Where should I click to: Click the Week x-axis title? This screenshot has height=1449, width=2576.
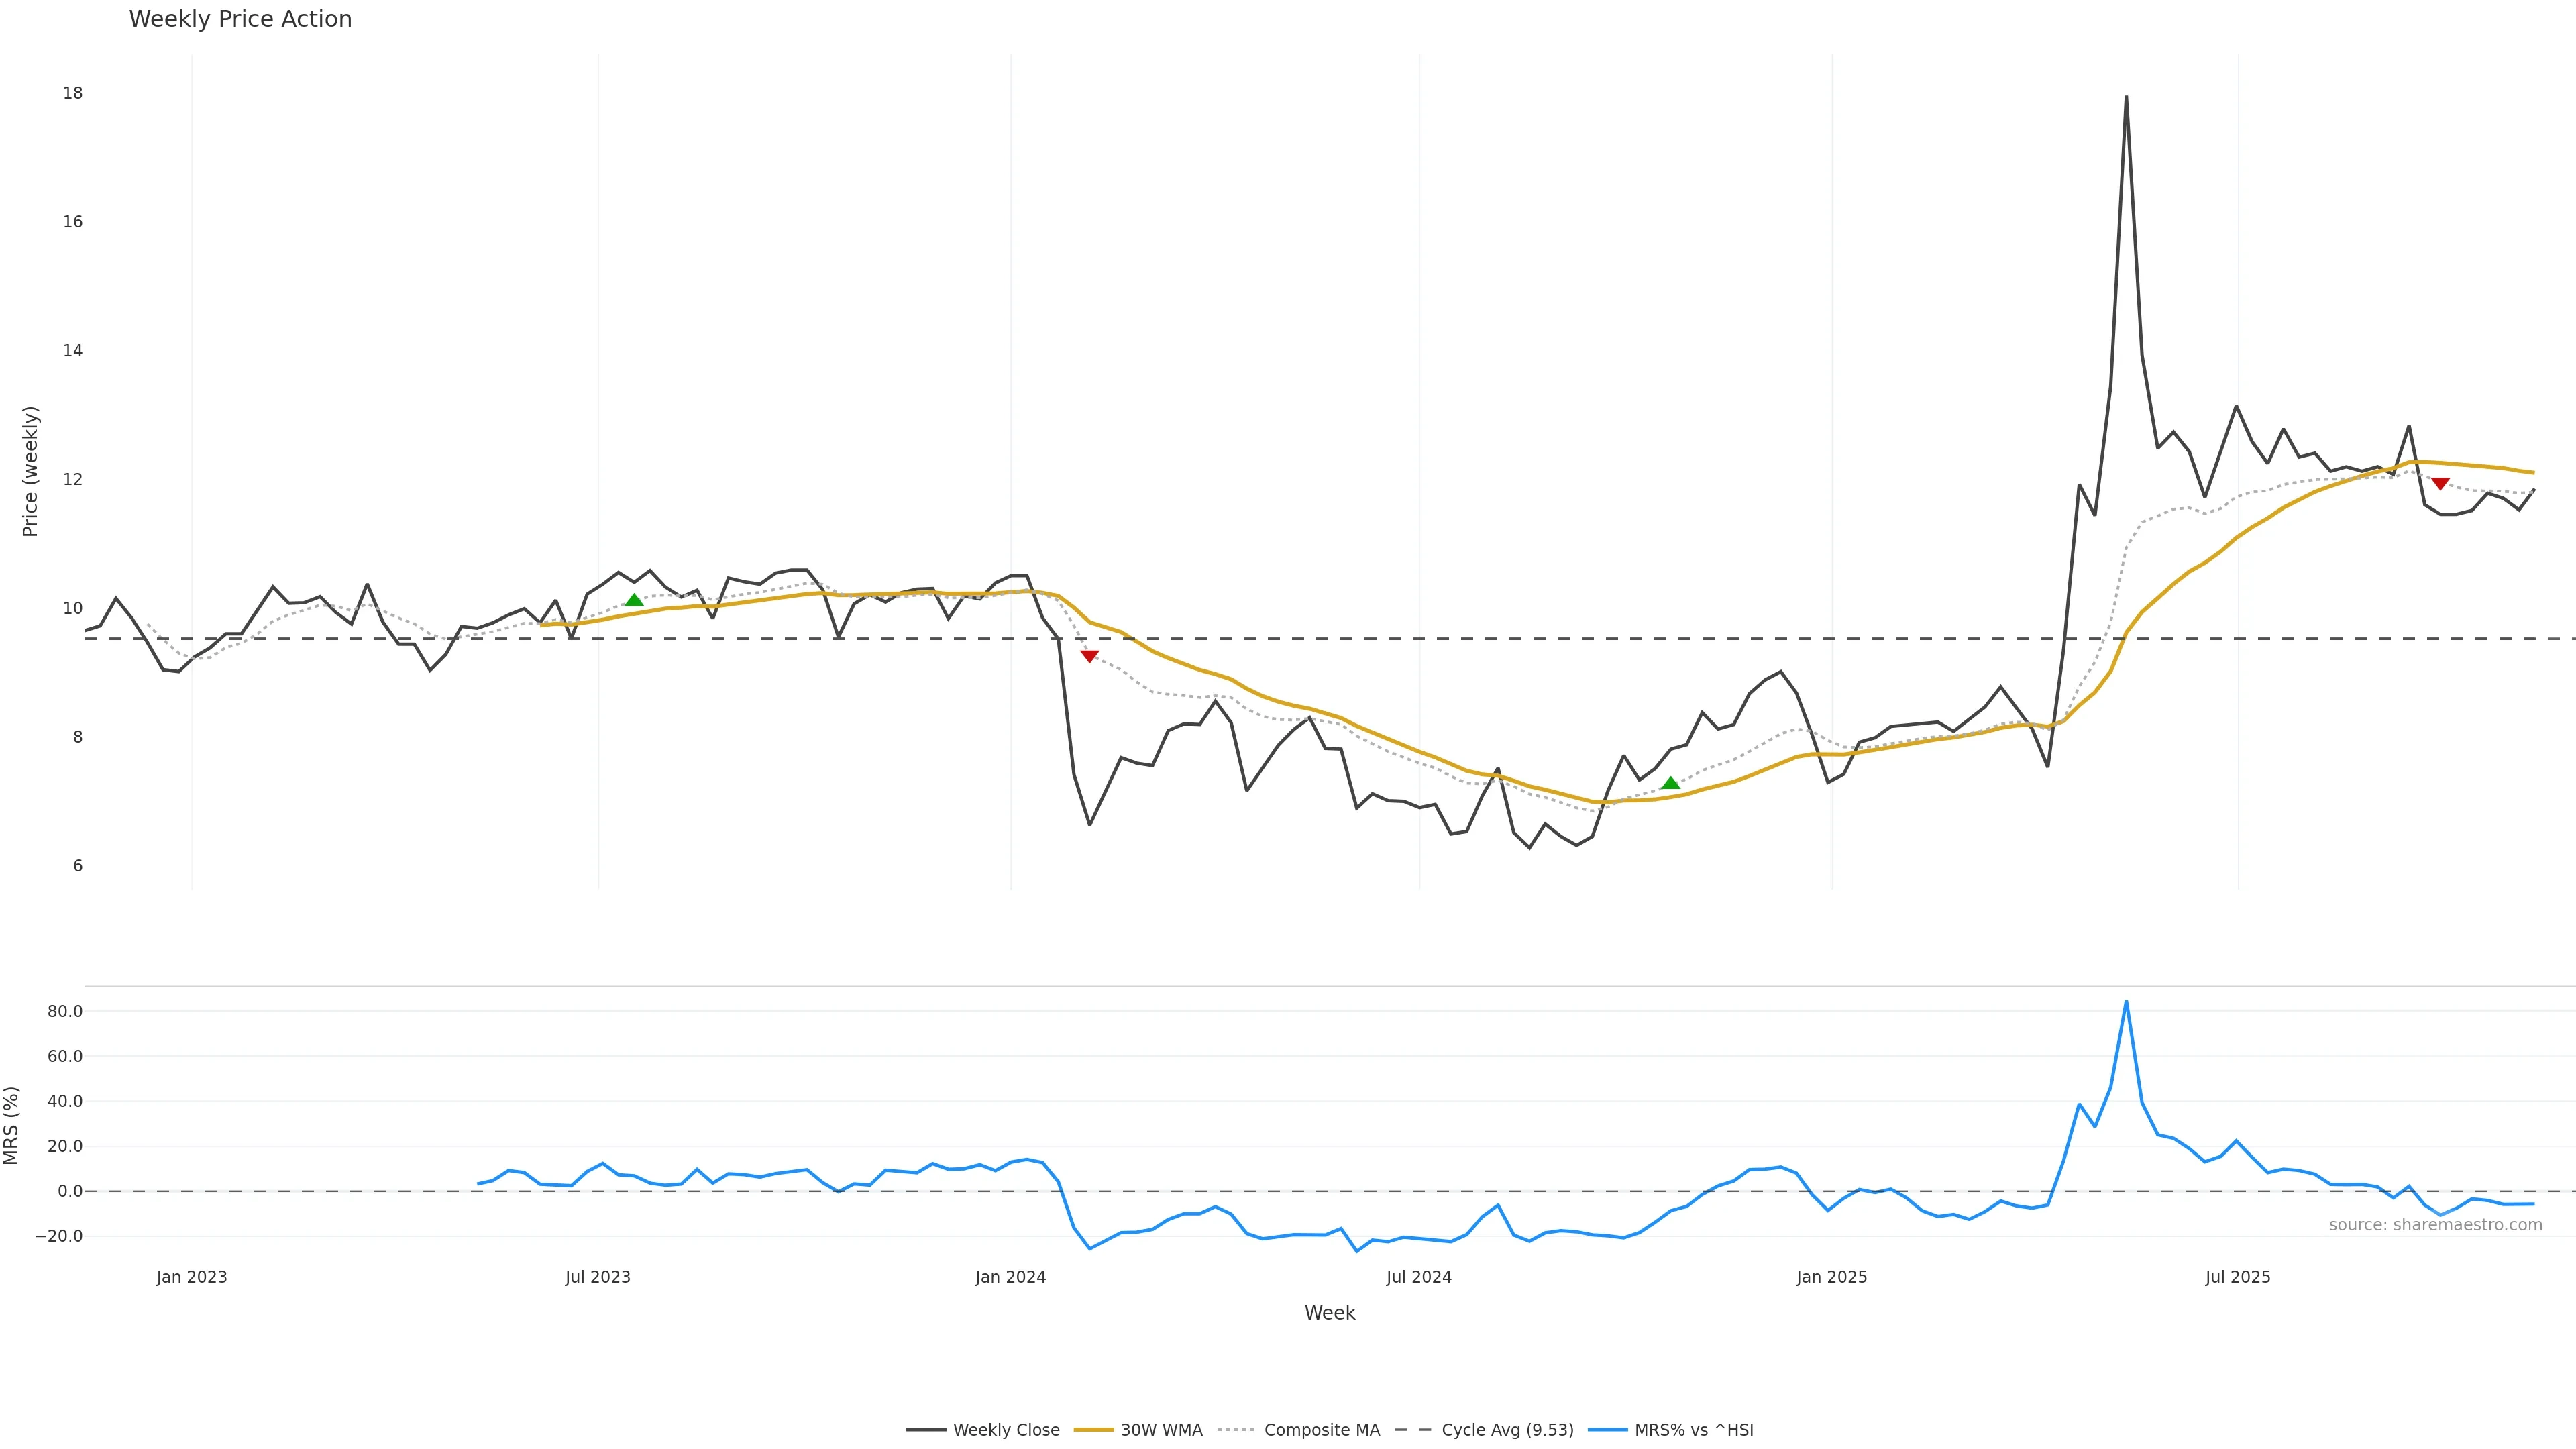click(x=1329, y=1313)
